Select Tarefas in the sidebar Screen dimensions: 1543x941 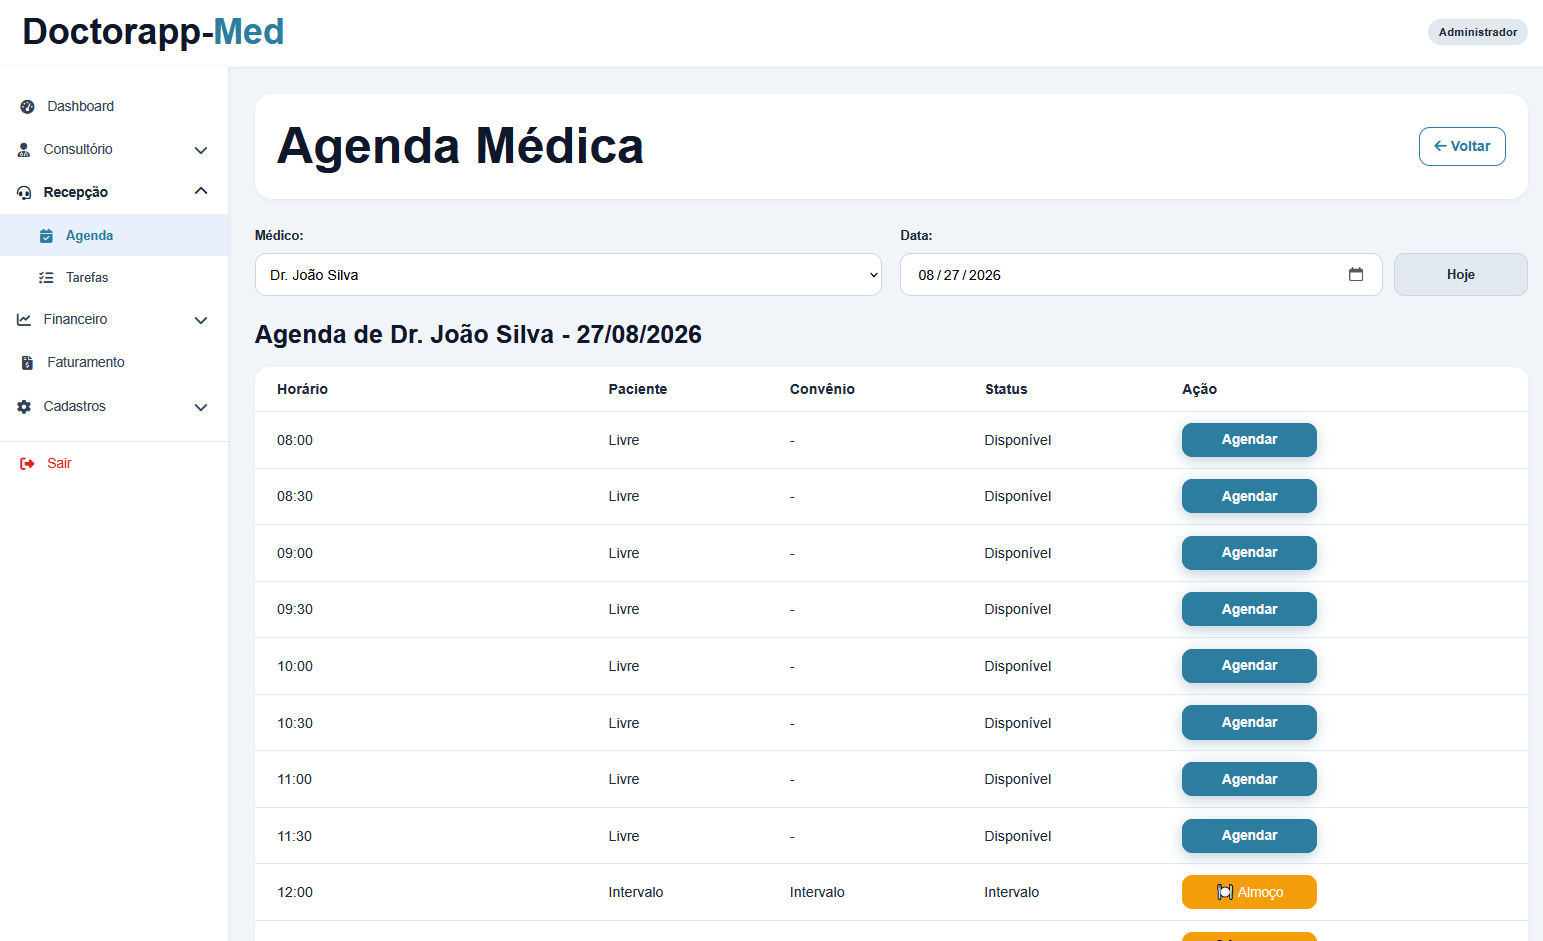coord(114,278)
